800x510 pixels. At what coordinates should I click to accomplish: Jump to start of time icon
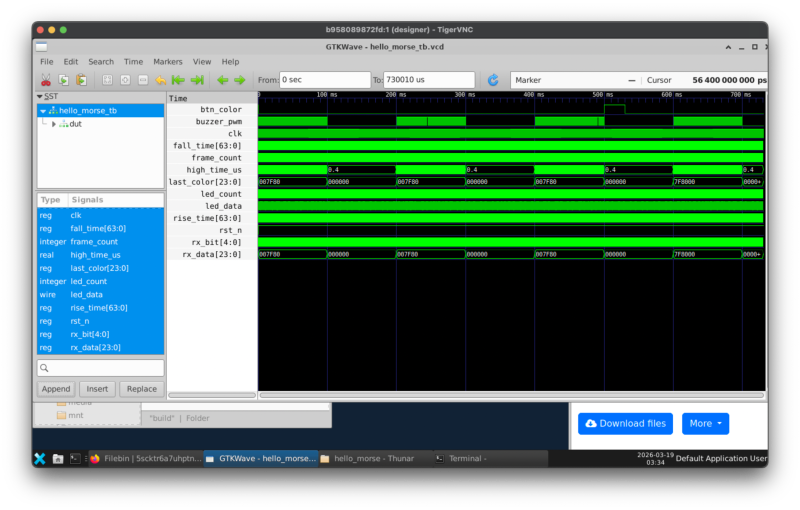tap(178, 80)
